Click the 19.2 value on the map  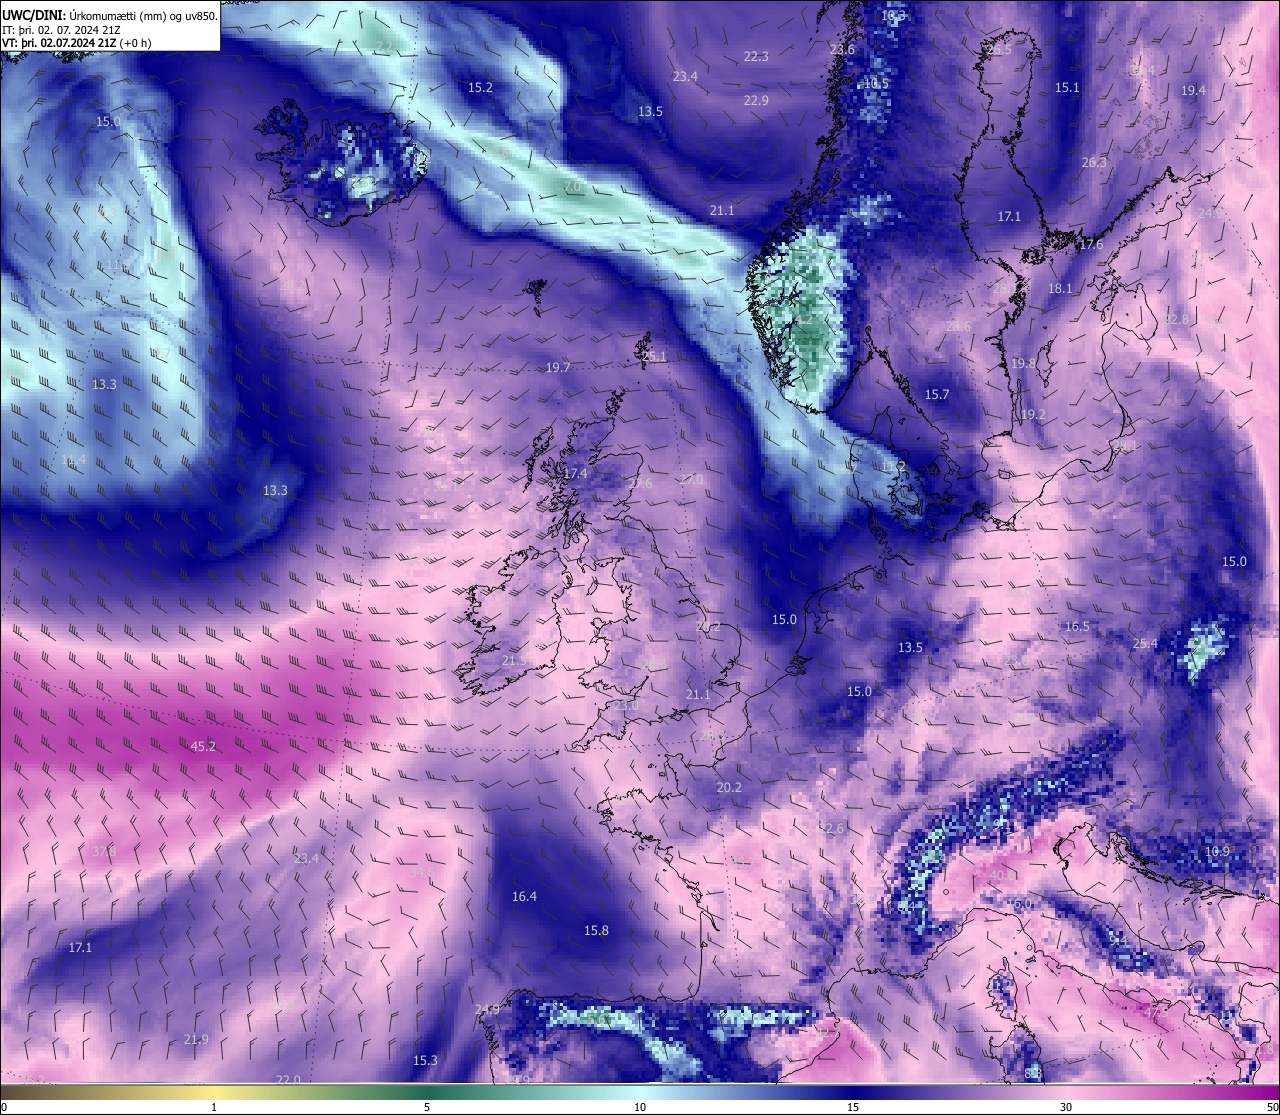tap(1033, 414)
